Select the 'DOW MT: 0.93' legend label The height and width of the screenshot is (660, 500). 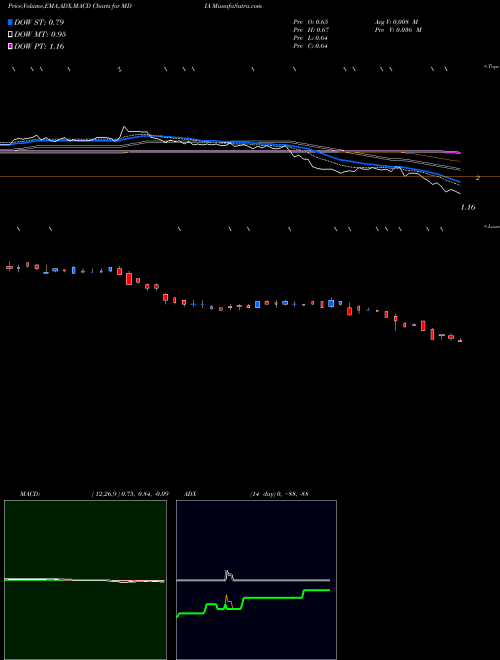click(x=40, y=35)
